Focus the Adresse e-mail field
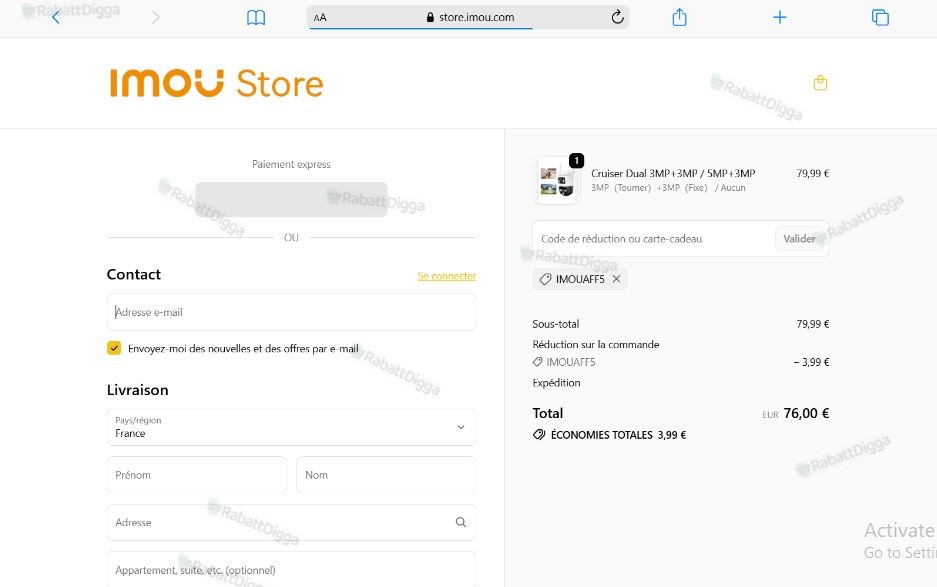937x587 pixels. 291,312
